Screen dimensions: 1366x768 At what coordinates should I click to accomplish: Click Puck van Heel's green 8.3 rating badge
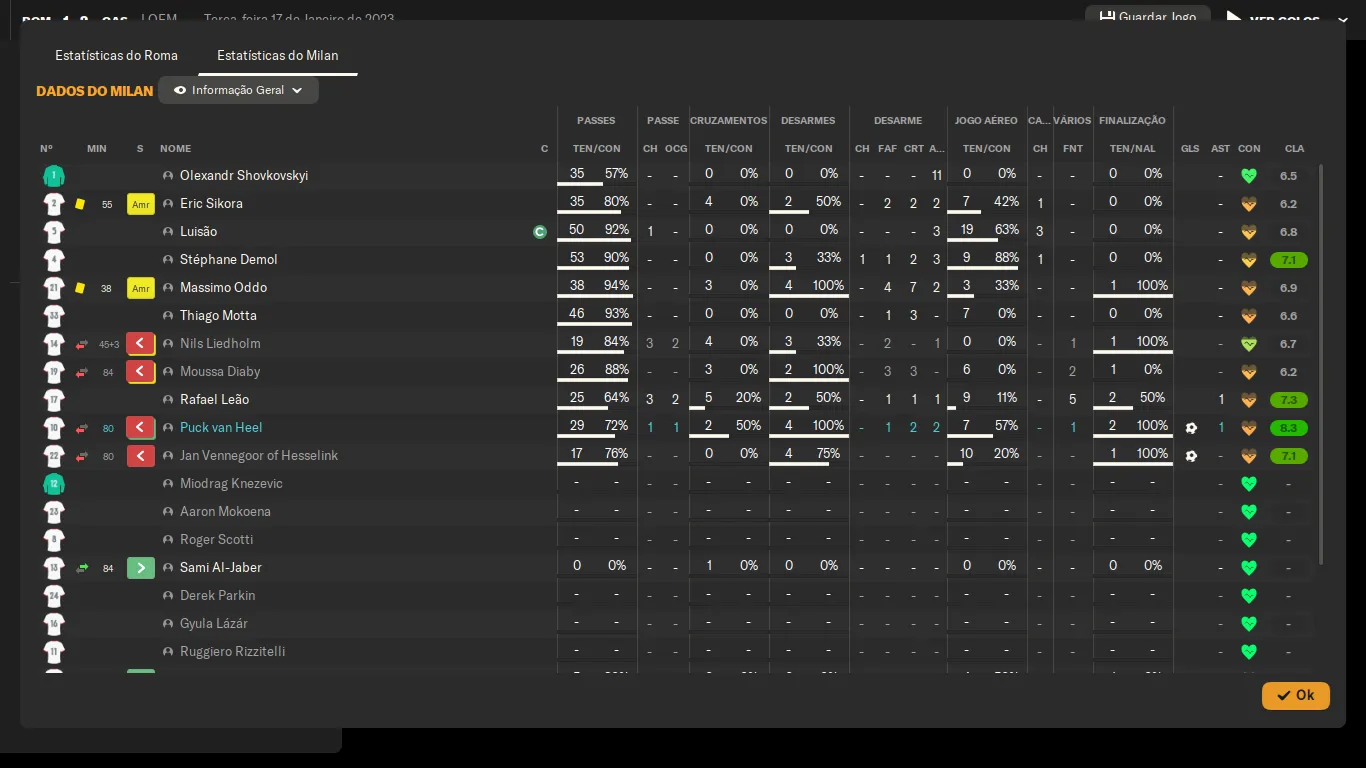[1288, 428]
